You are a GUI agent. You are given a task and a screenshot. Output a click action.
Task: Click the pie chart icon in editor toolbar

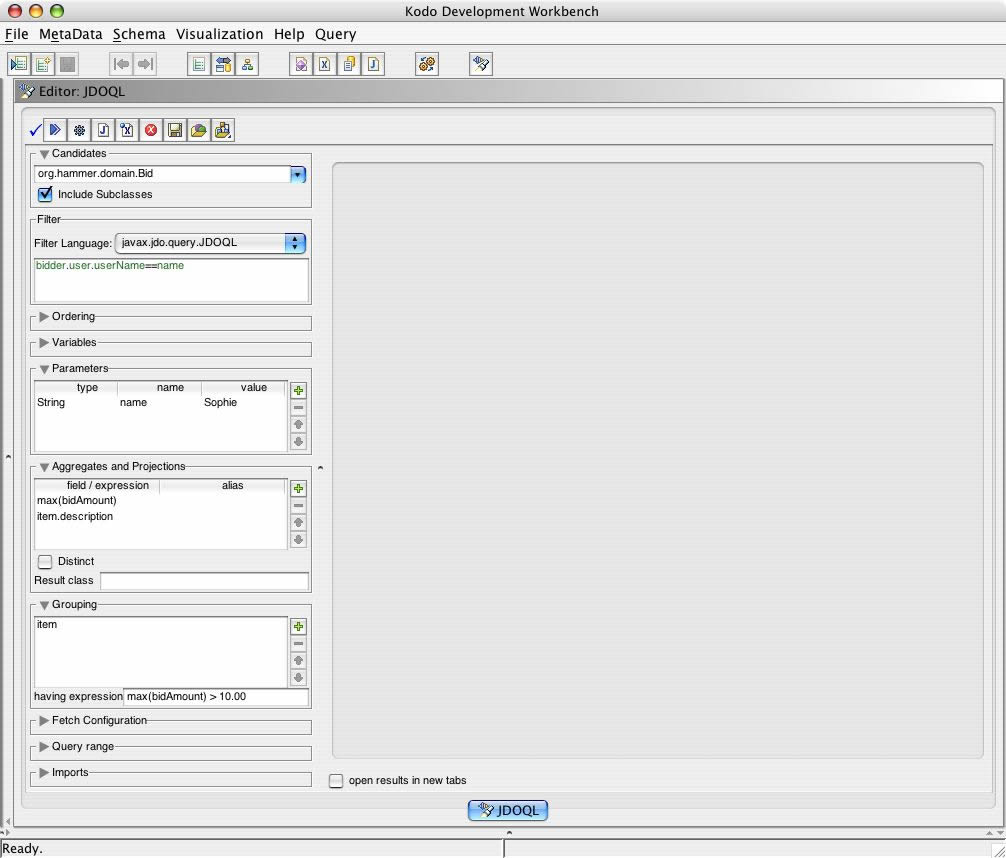(199, 130)
